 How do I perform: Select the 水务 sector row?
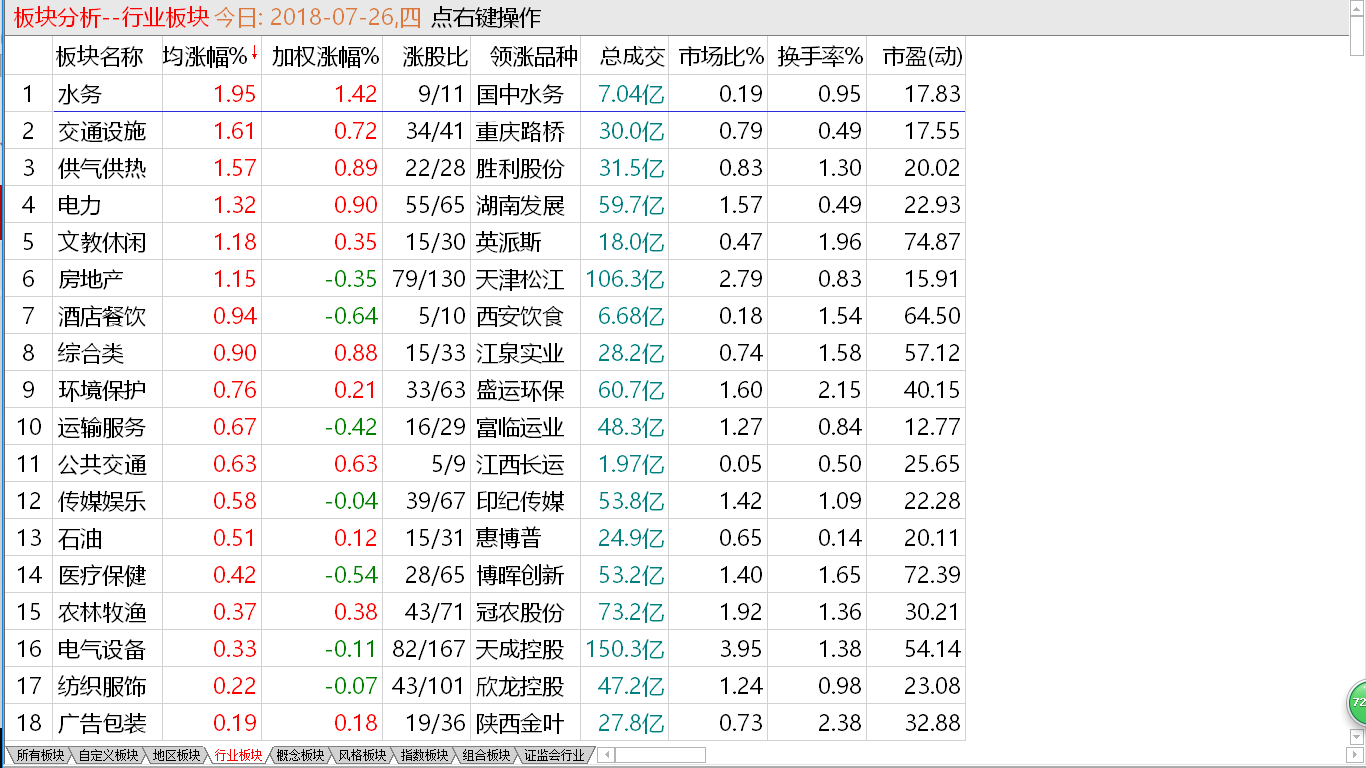(x=485, y=94)
